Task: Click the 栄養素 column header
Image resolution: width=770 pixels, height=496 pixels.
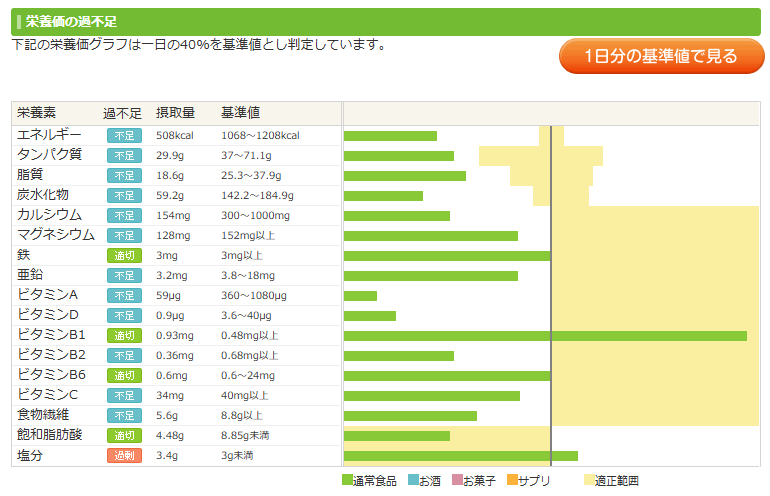Action: pos(37,113)
